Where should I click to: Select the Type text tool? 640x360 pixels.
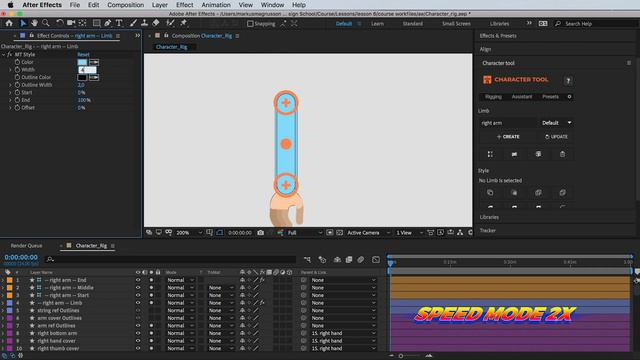pos(119,23)
